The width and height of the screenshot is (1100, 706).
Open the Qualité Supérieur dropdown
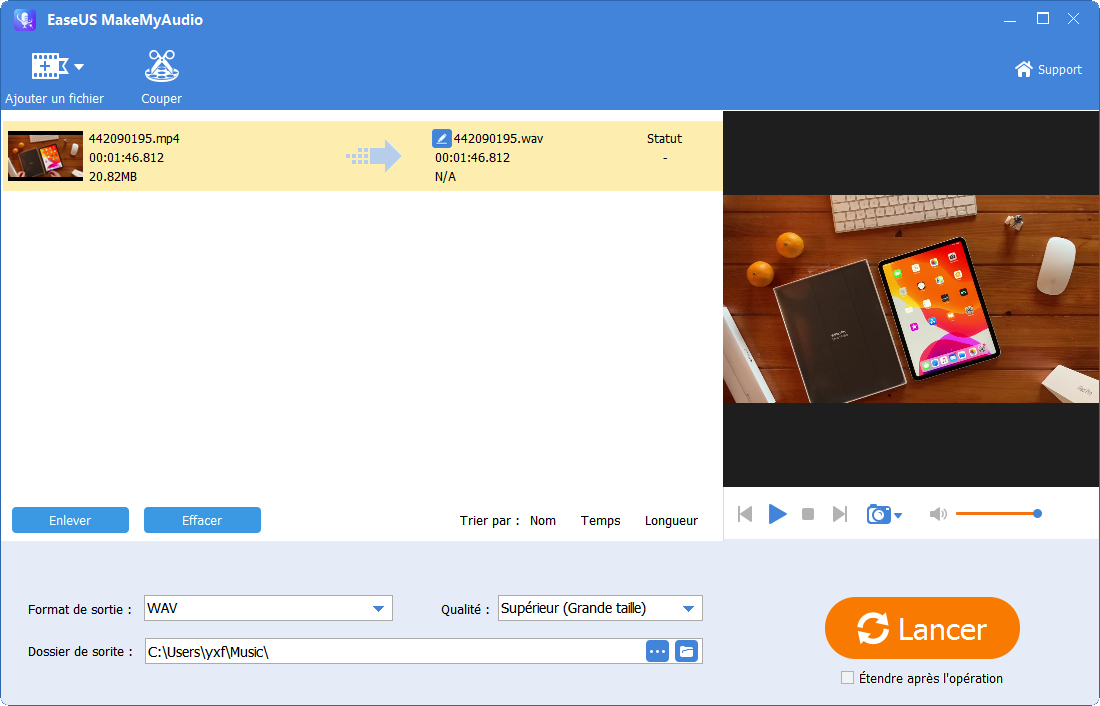click(x=601, y=608)
